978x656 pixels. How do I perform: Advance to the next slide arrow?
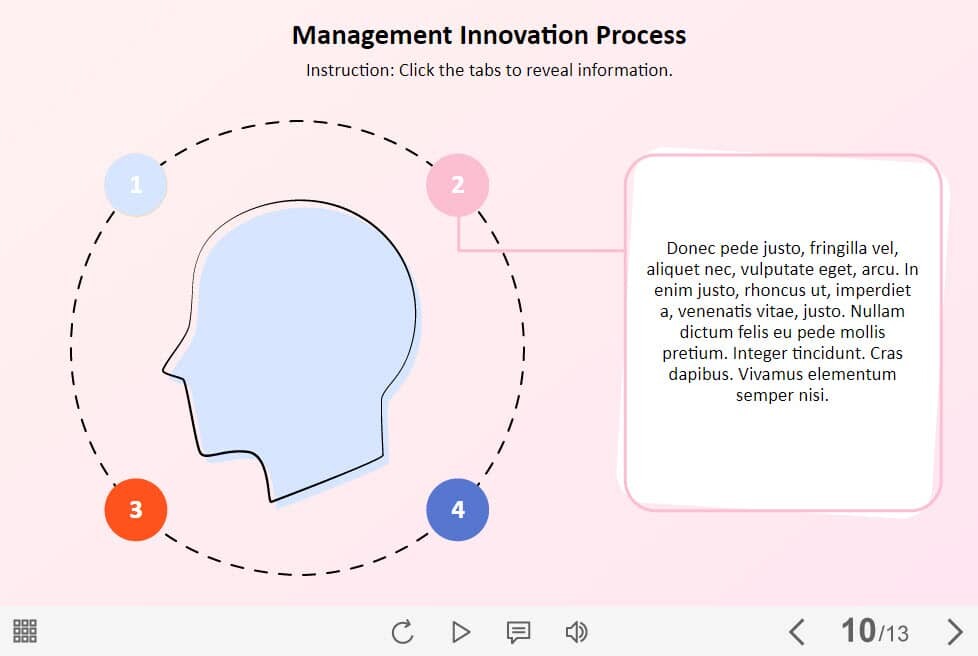[954, 632]
